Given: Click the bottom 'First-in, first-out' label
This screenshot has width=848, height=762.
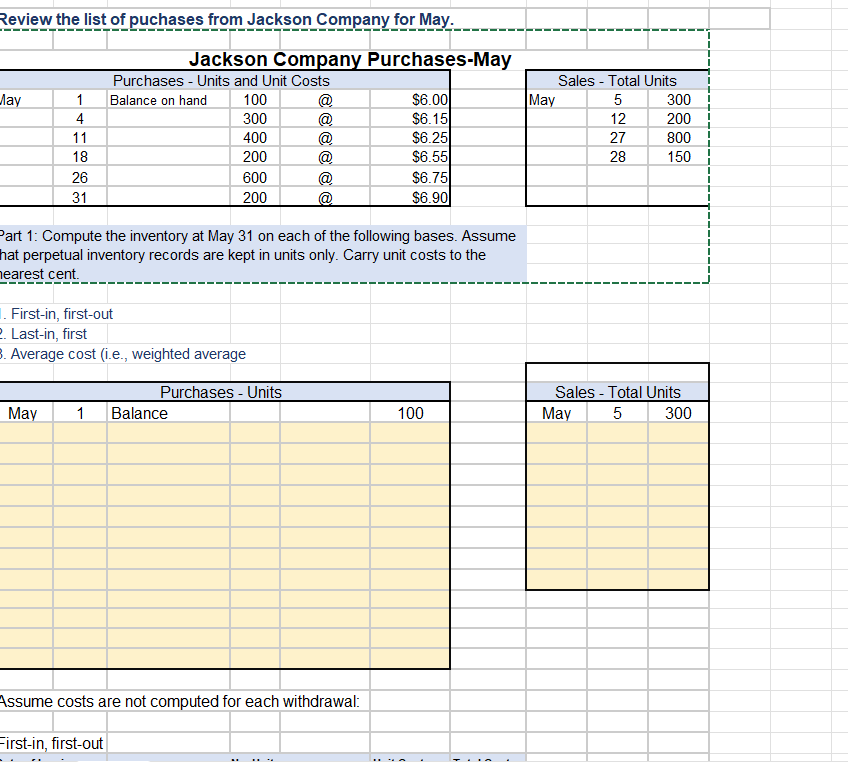Looking at the screenshot, I should [51, 744].
